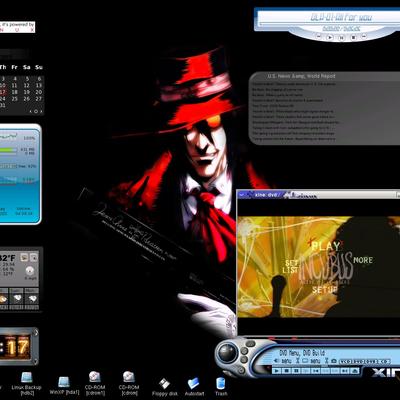Select PLAY in the Incubus DVD menu

pos(325,246)
